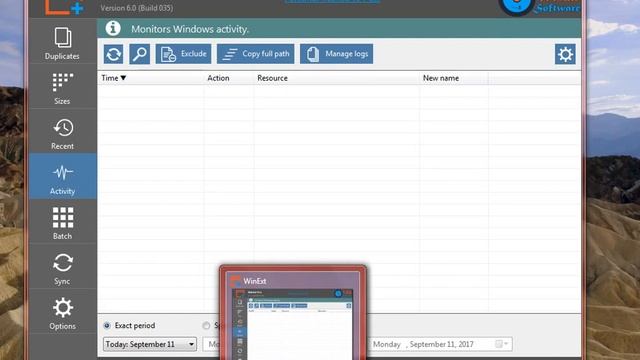Click the Monday, September 11, 2017 date field
This screenshot has height=360, width=640.
click(439, 344)
